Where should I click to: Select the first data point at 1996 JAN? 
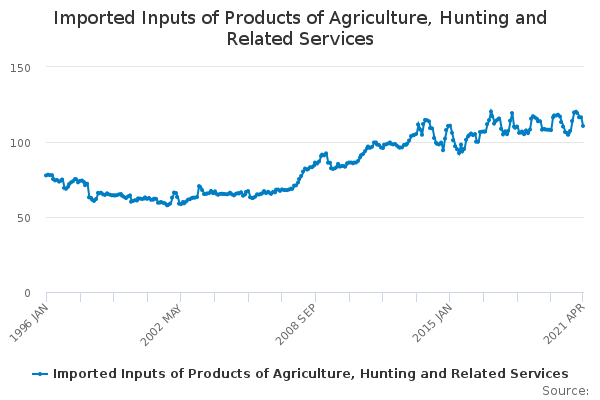(x=46, y=175)
